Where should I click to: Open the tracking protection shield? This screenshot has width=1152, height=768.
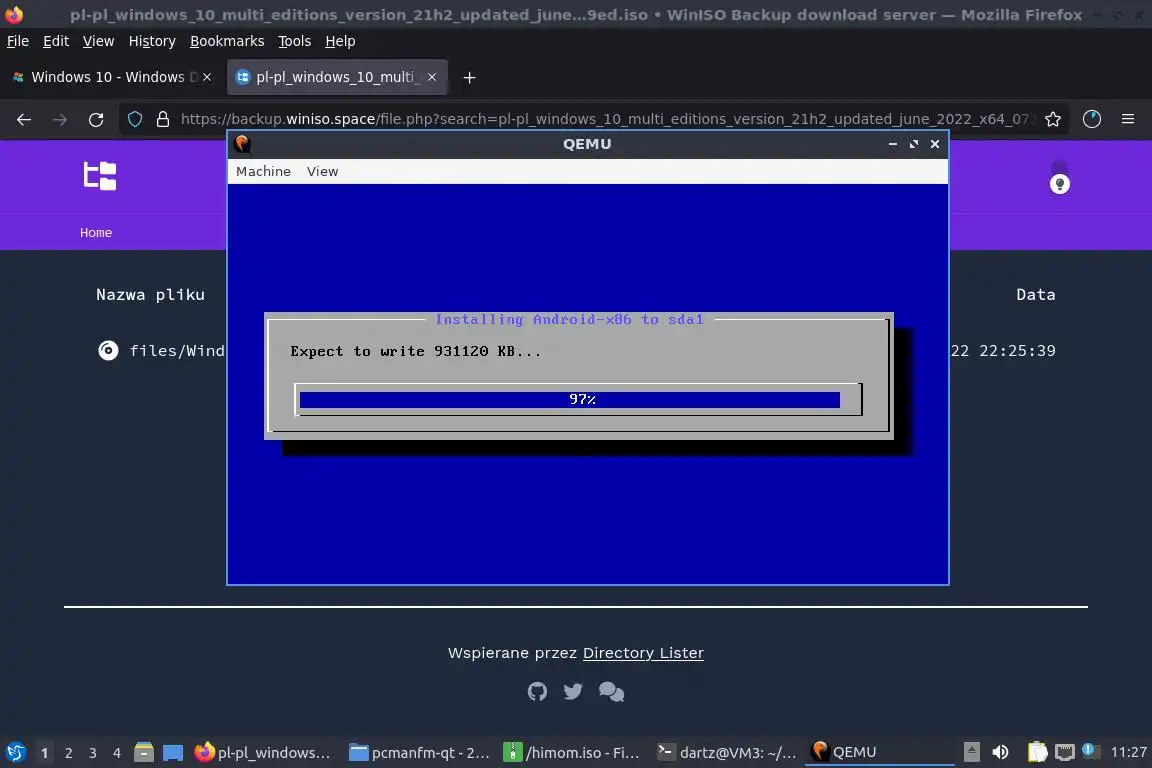coord(135,119)
